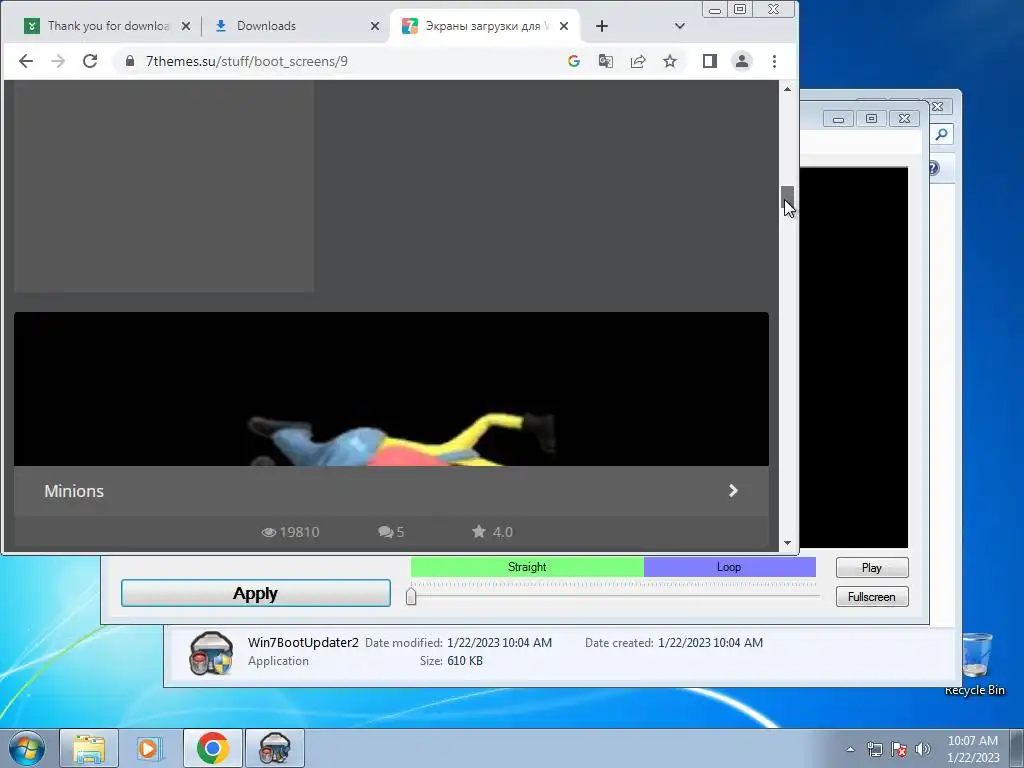This screenshot has height=768, width=1024.
Task: Click the padlock site info icon
Action: (130, 61)
